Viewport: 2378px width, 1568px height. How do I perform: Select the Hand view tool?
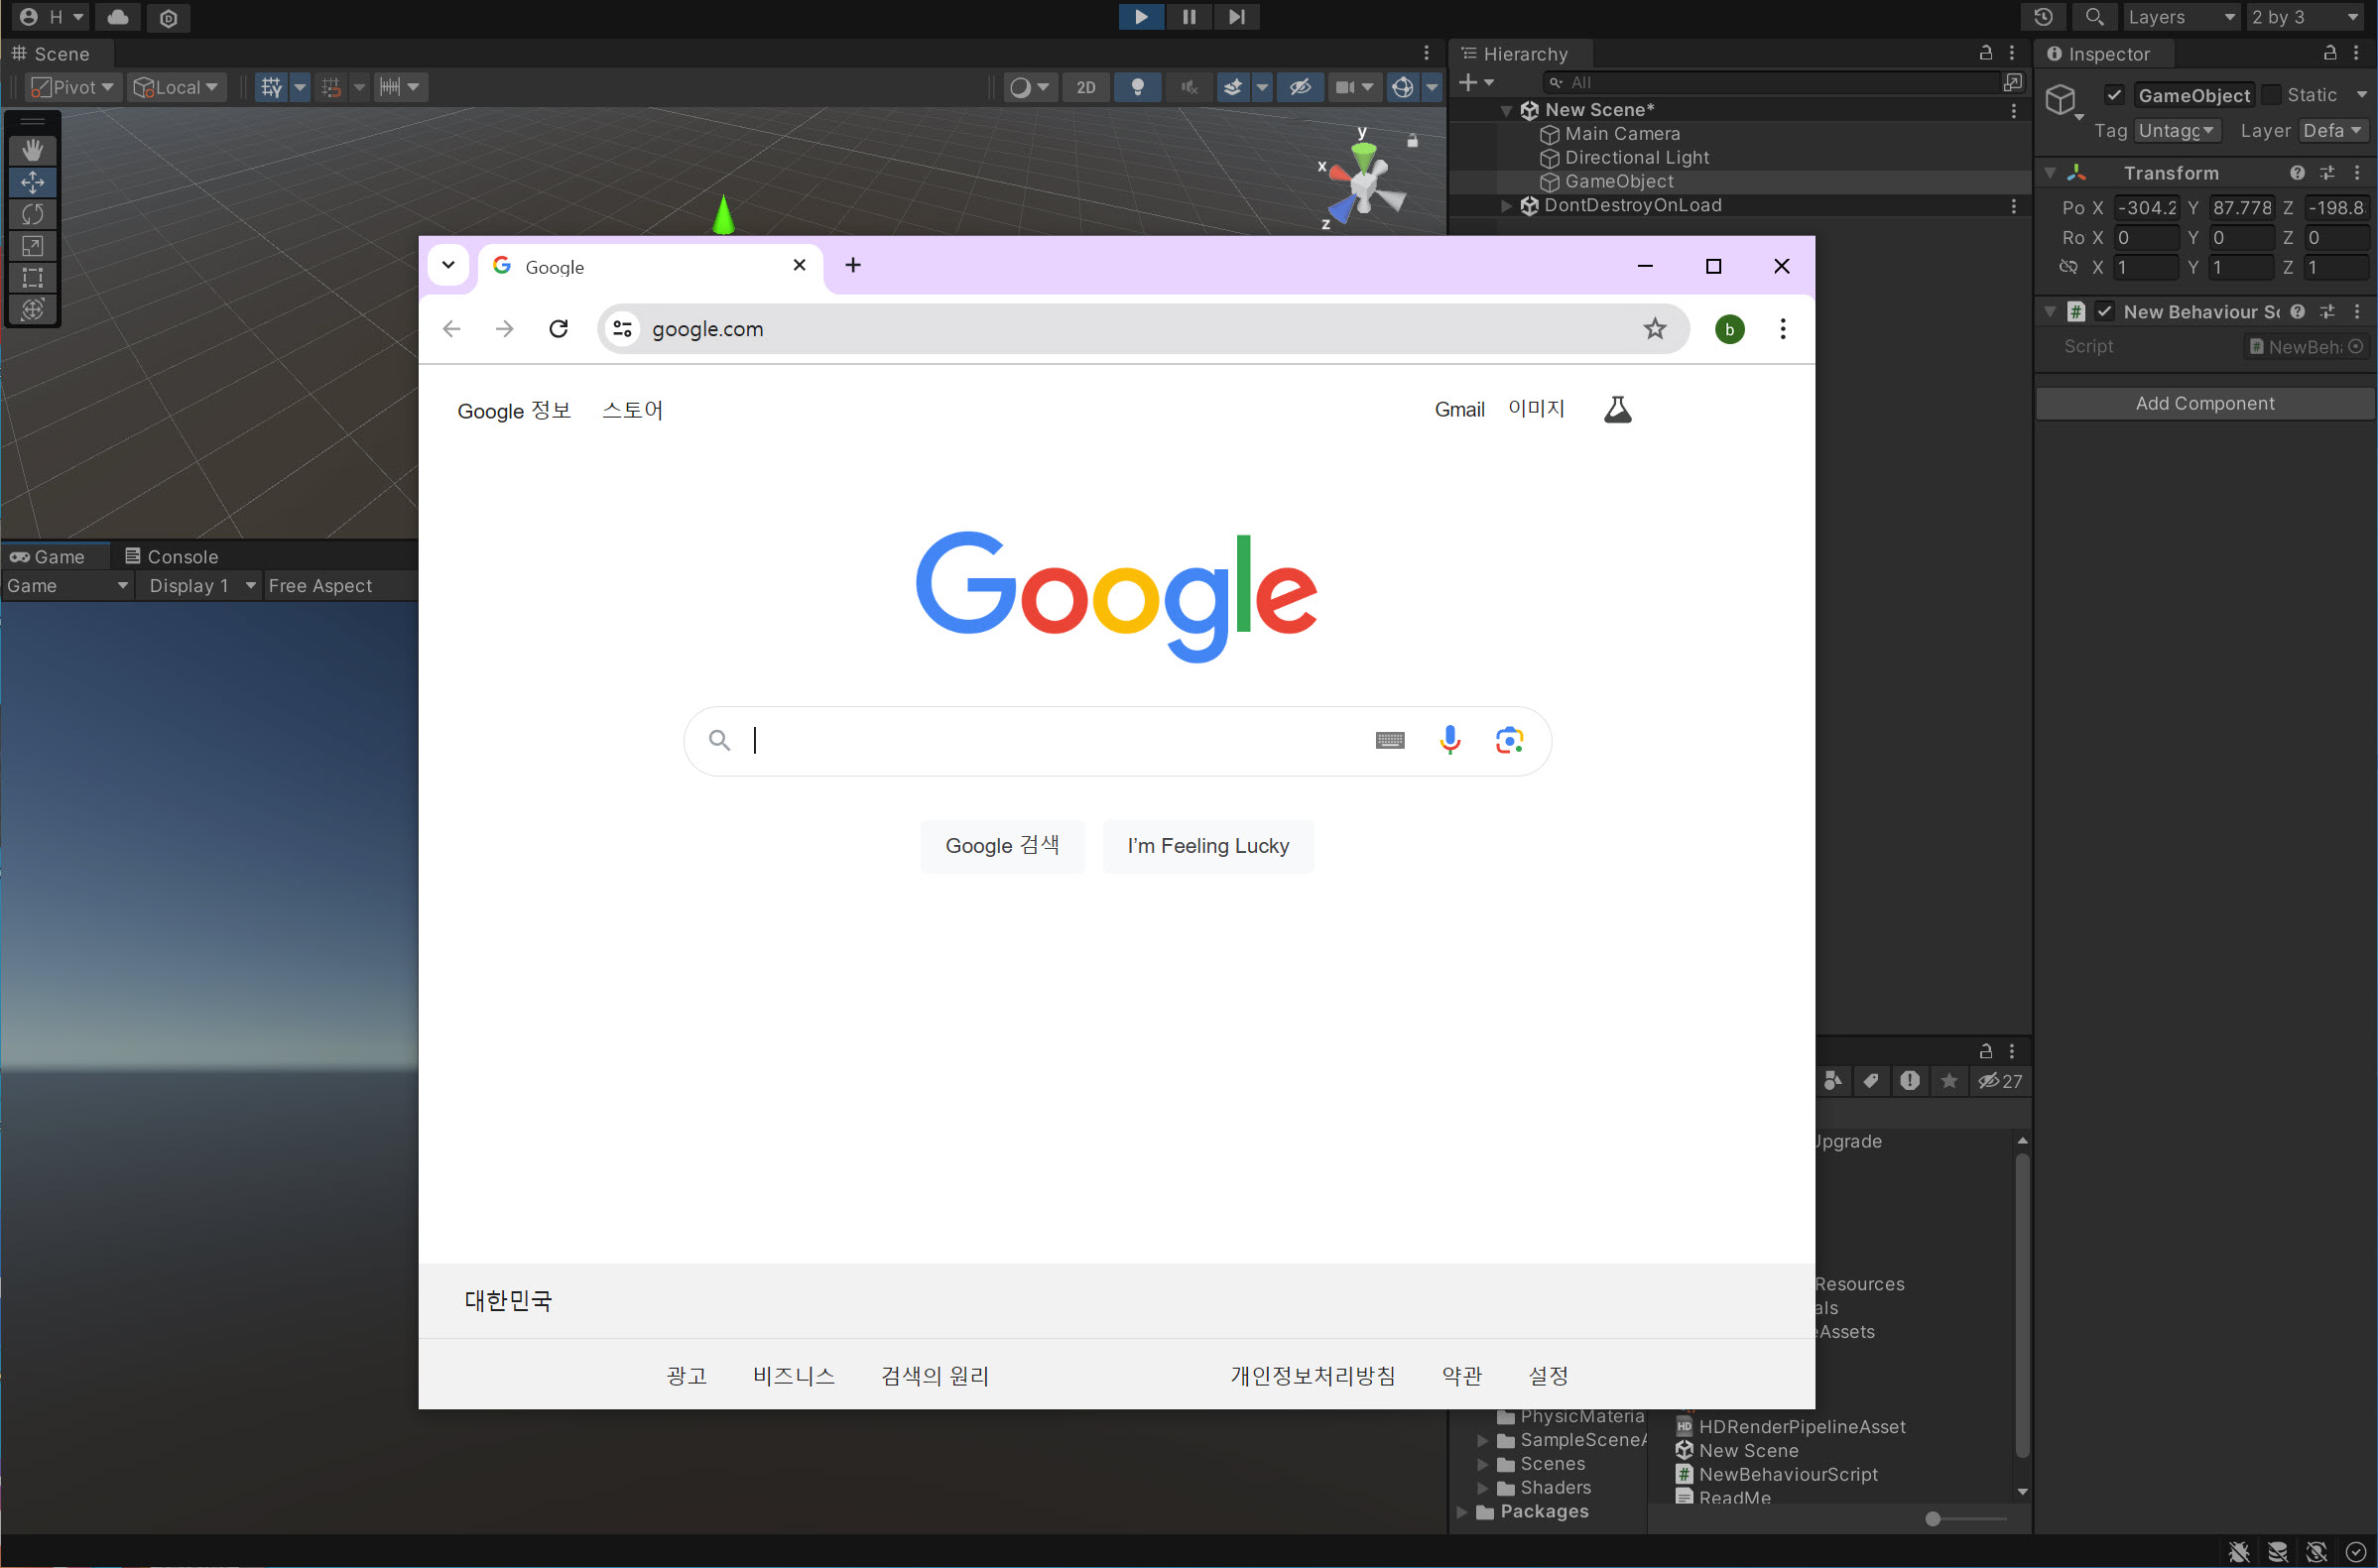click(x=32, y=150)
